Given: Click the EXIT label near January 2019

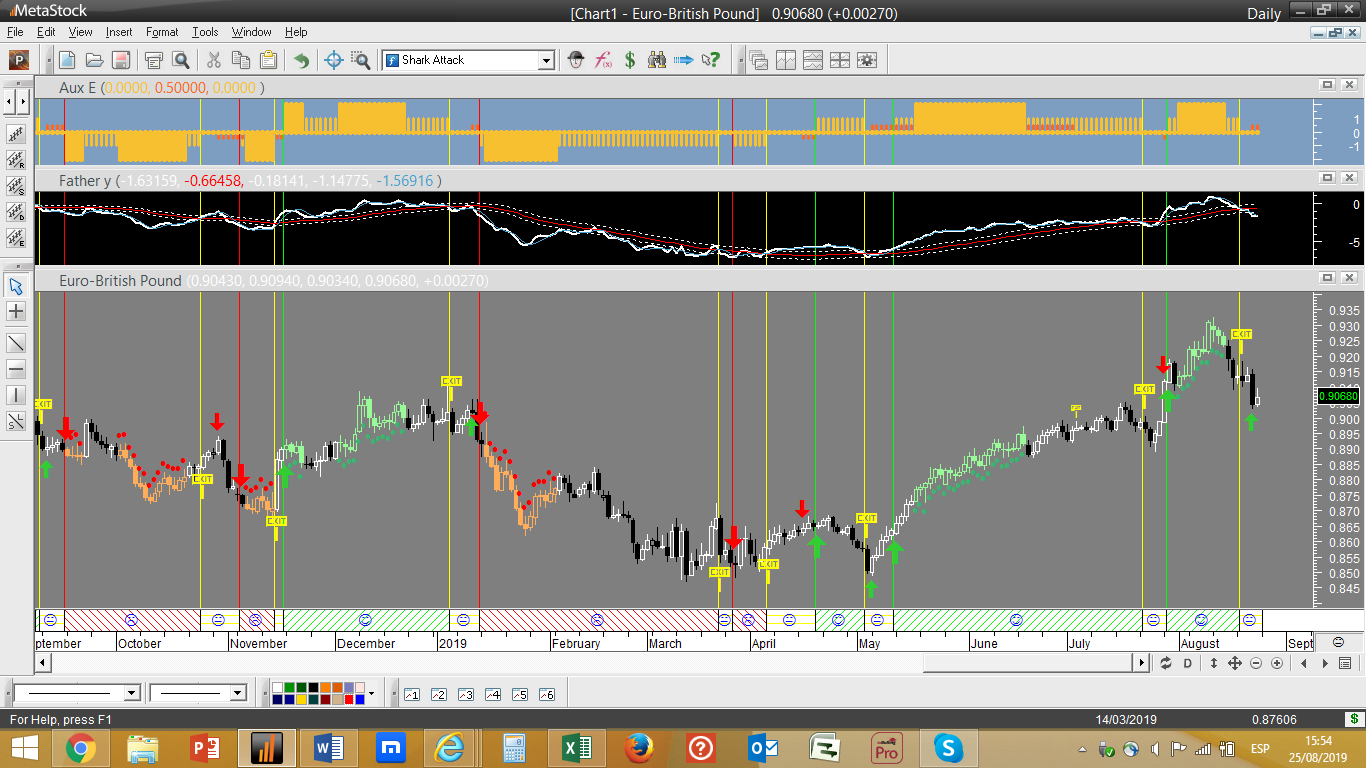Looking at the screenshot, I should coord(452,381).
